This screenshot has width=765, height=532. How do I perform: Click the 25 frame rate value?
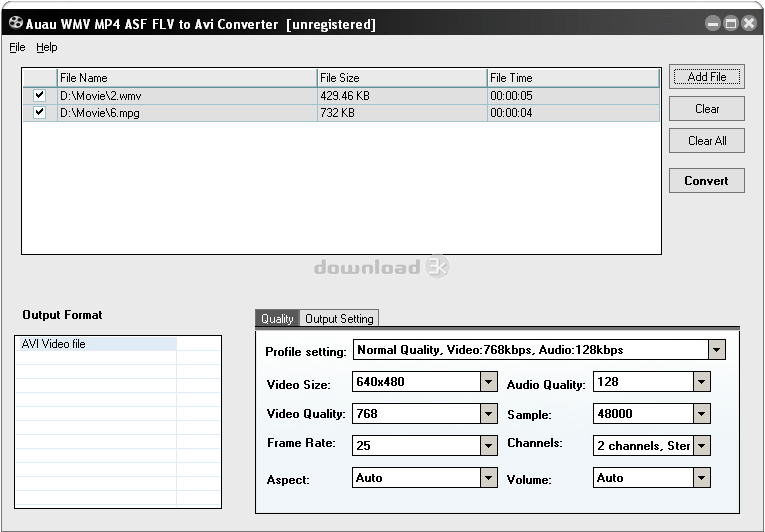(x=363, y=446)
